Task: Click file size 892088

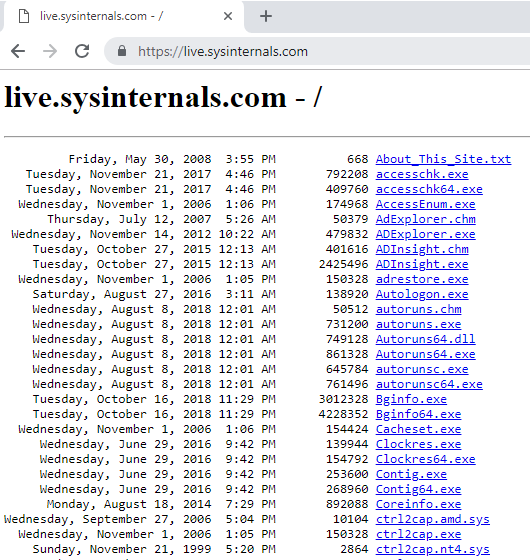Action: click(x=347, y=504)
